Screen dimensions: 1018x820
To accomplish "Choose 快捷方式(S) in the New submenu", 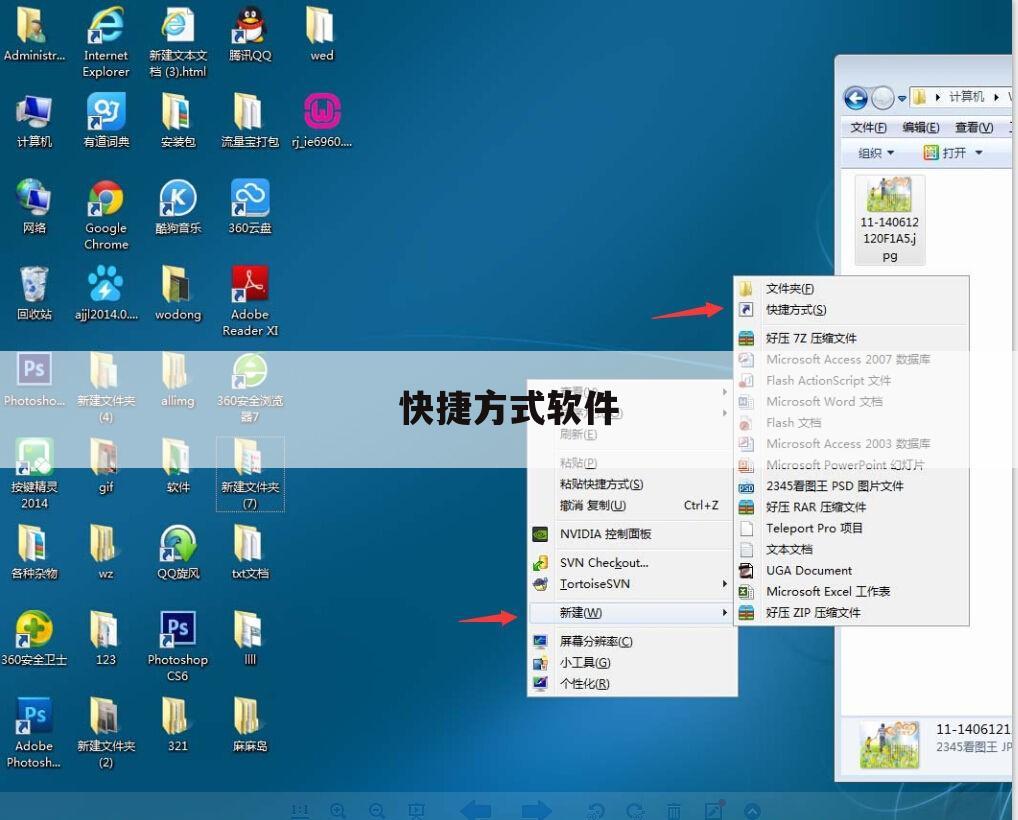I will click(851, 310).
